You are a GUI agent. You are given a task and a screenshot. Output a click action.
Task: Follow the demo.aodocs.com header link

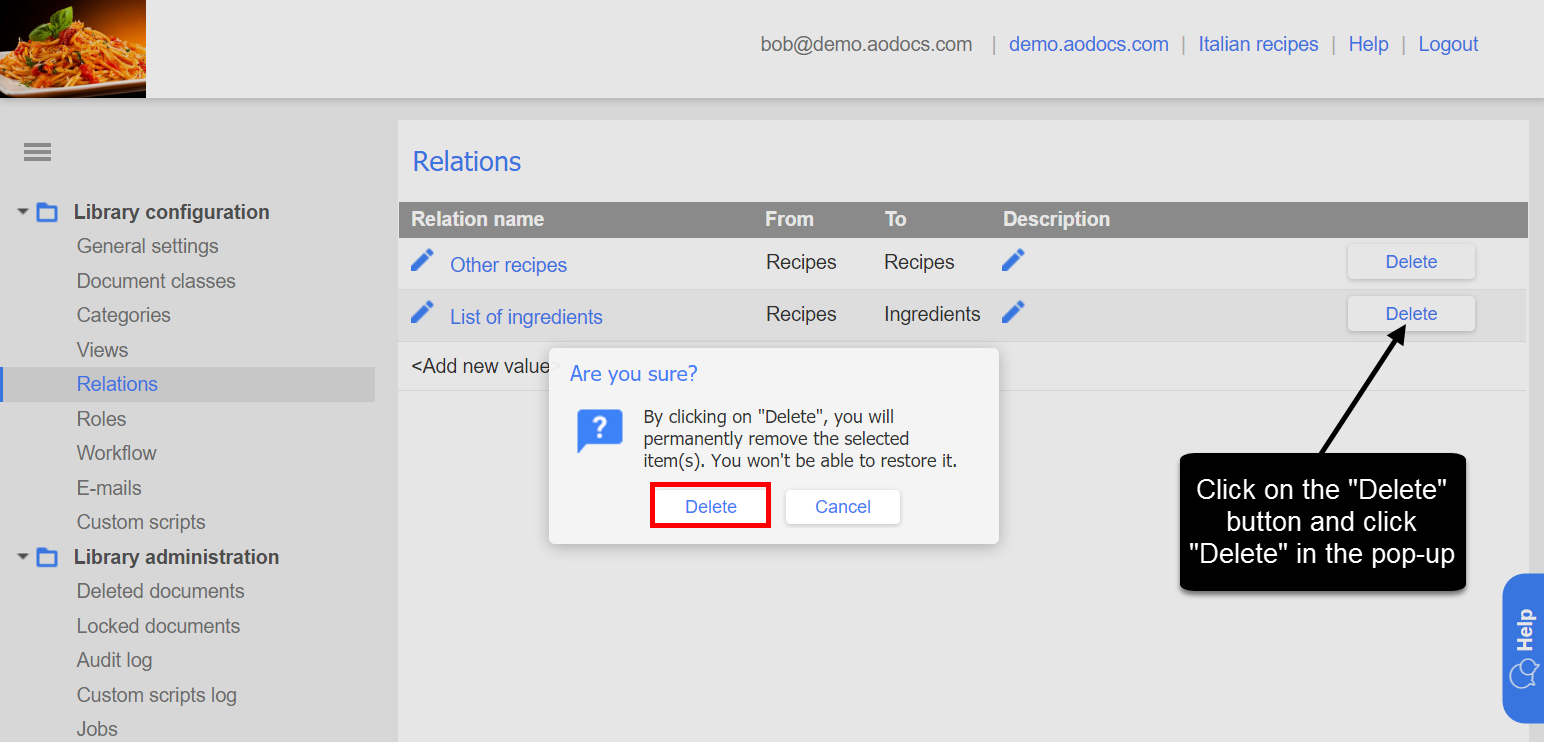pyautogui.click(x=1088, y=44)
